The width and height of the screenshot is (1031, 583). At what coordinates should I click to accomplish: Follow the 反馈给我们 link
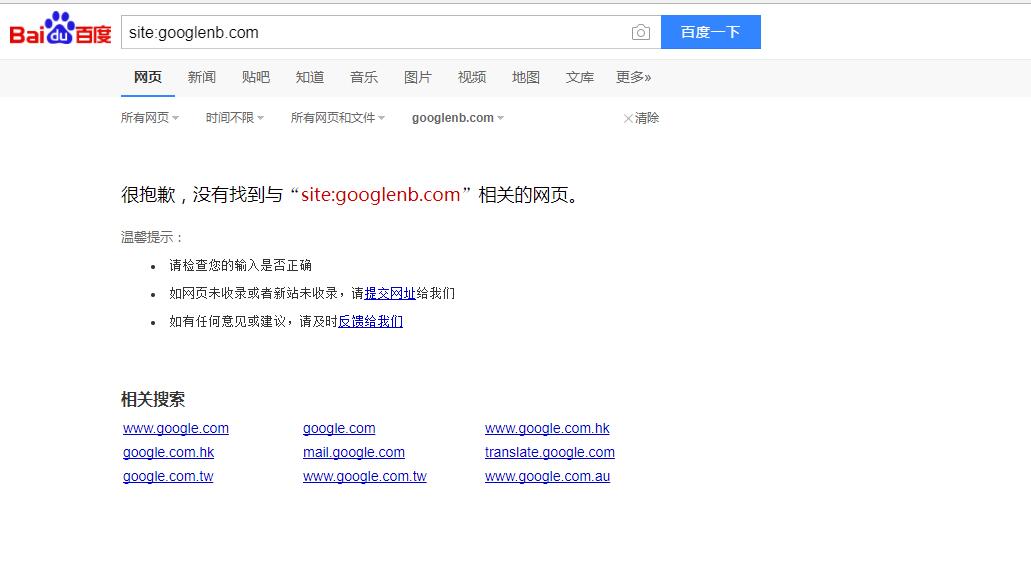370,321
